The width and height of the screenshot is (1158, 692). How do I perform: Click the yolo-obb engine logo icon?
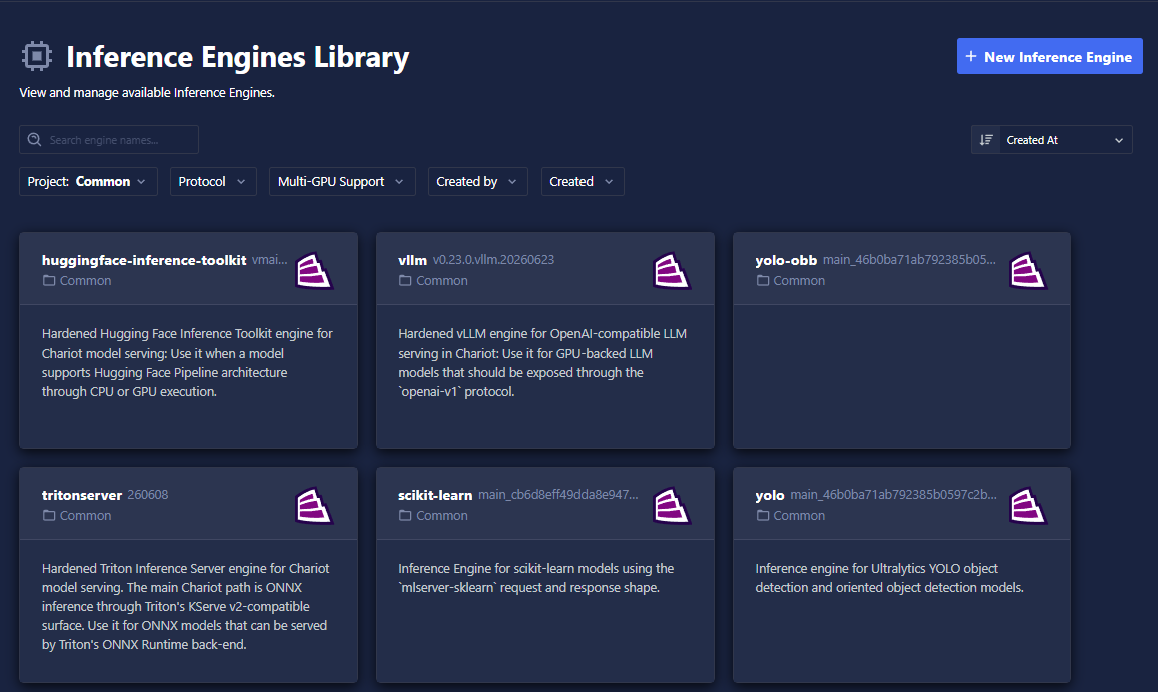click(1028, 271)
